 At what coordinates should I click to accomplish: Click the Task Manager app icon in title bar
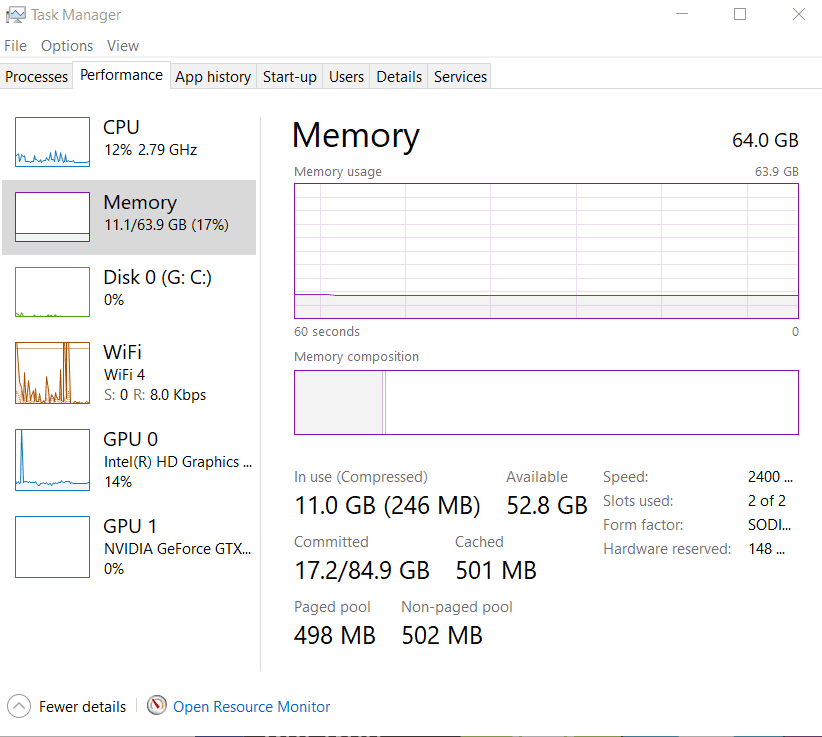click(x=15, y=15)
